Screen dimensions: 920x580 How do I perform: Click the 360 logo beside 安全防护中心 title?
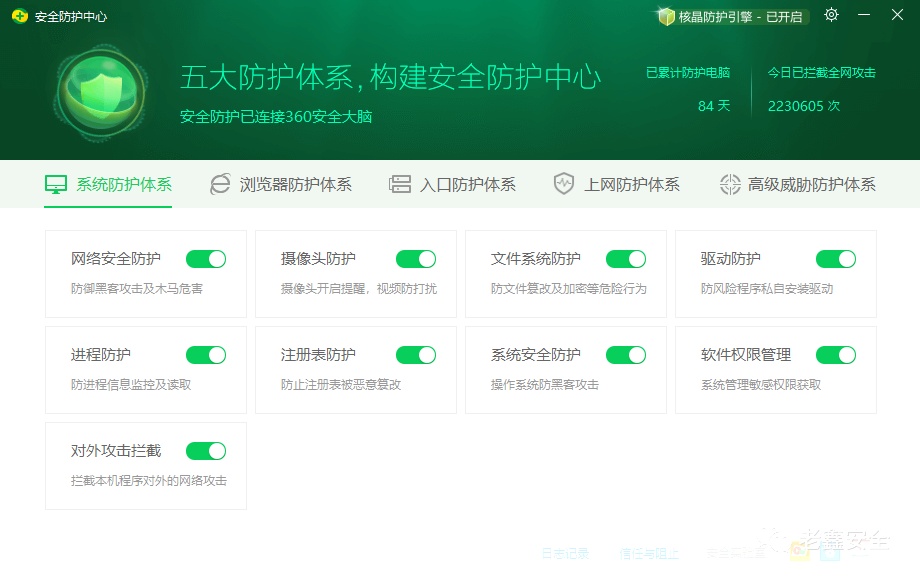click(x=19, y=16)
